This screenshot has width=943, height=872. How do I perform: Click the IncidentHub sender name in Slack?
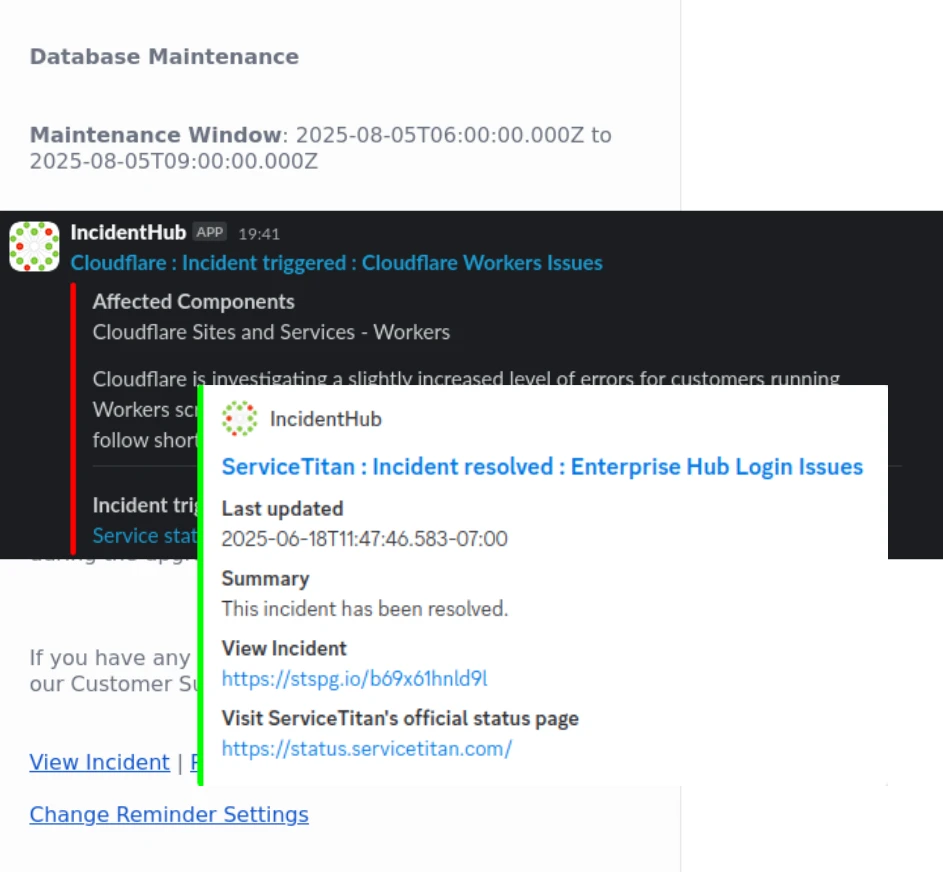click(x=128, y=232)
